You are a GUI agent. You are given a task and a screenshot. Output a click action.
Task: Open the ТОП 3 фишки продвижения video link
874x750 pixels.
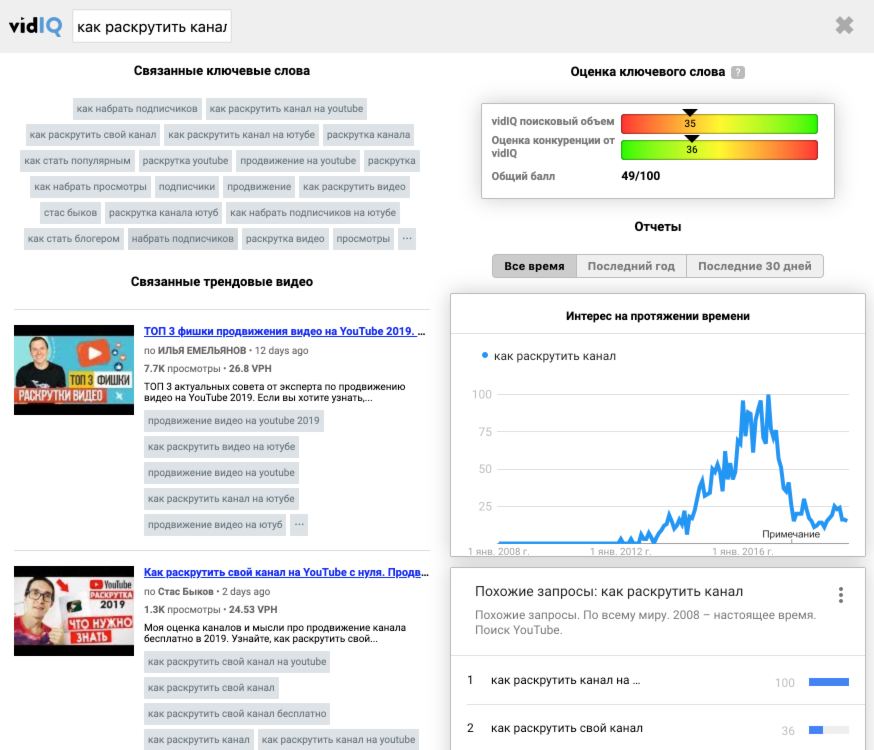pos(284,331)
